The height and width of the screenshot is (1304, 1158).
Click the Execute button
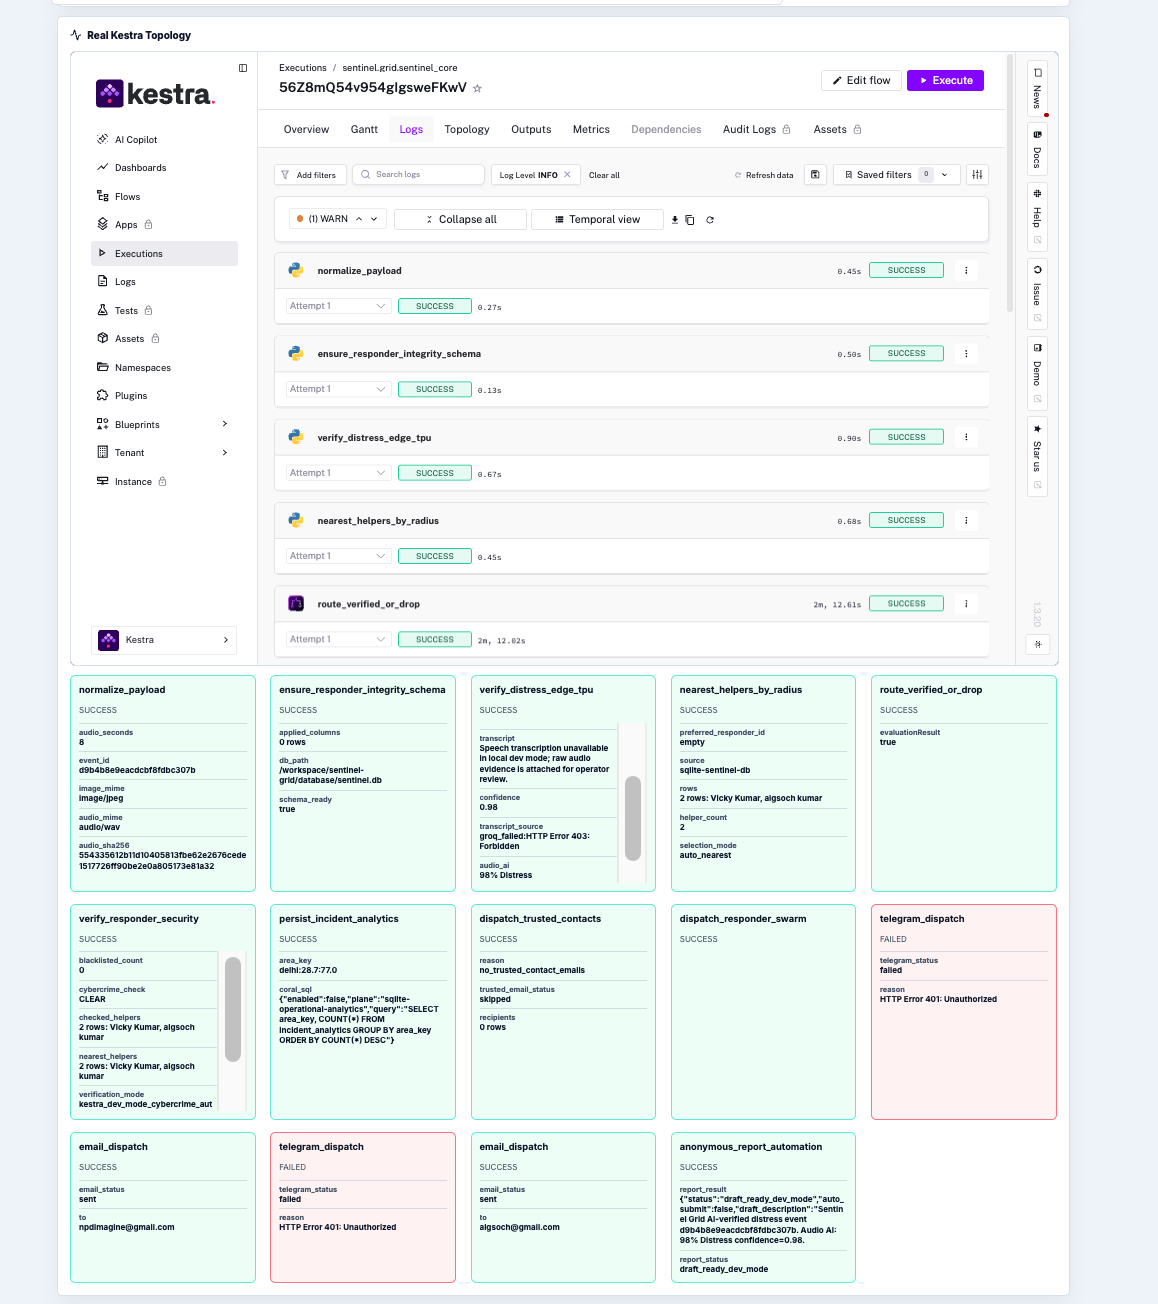coord(945,80)
